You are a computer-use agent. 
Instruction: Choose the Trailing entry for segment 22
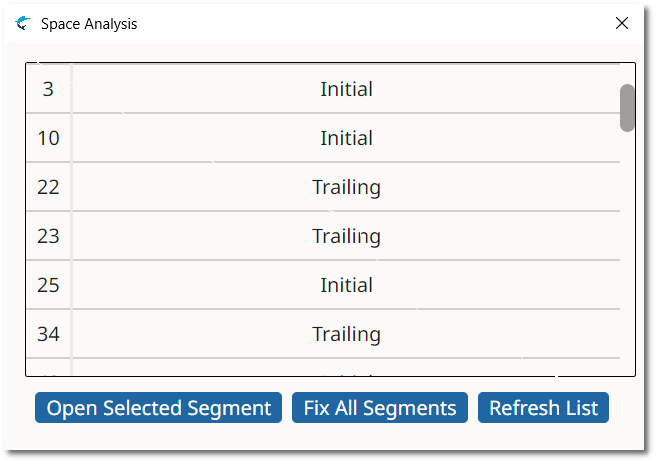pyautogui.click(x=346, y=187)
